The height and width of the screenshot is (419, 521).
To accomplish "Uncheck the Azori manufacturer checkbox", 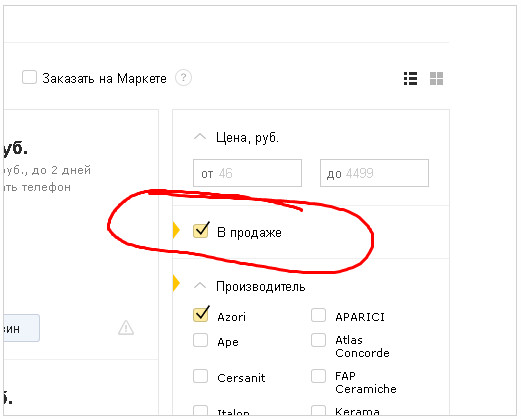I will click(201, 314).
